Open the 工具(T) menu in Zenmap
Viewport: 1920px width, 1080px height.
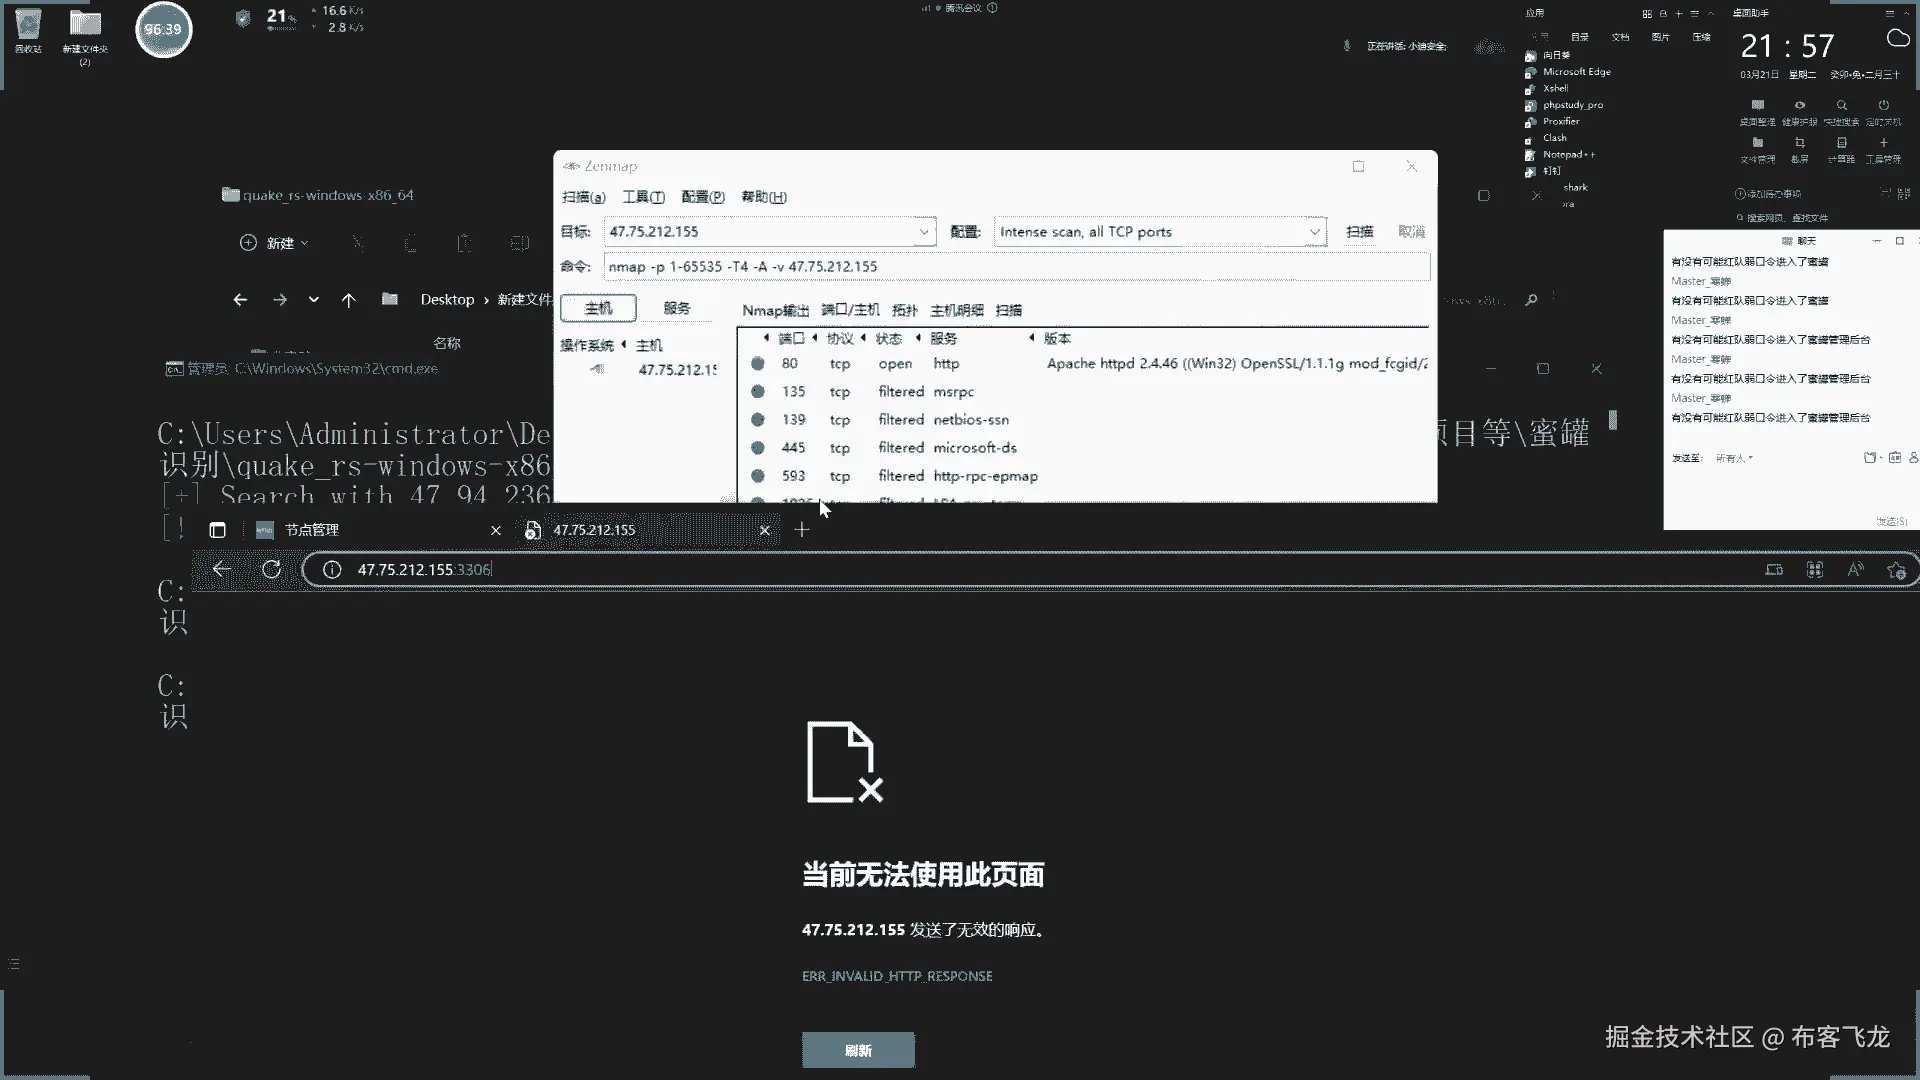(643, 197)
